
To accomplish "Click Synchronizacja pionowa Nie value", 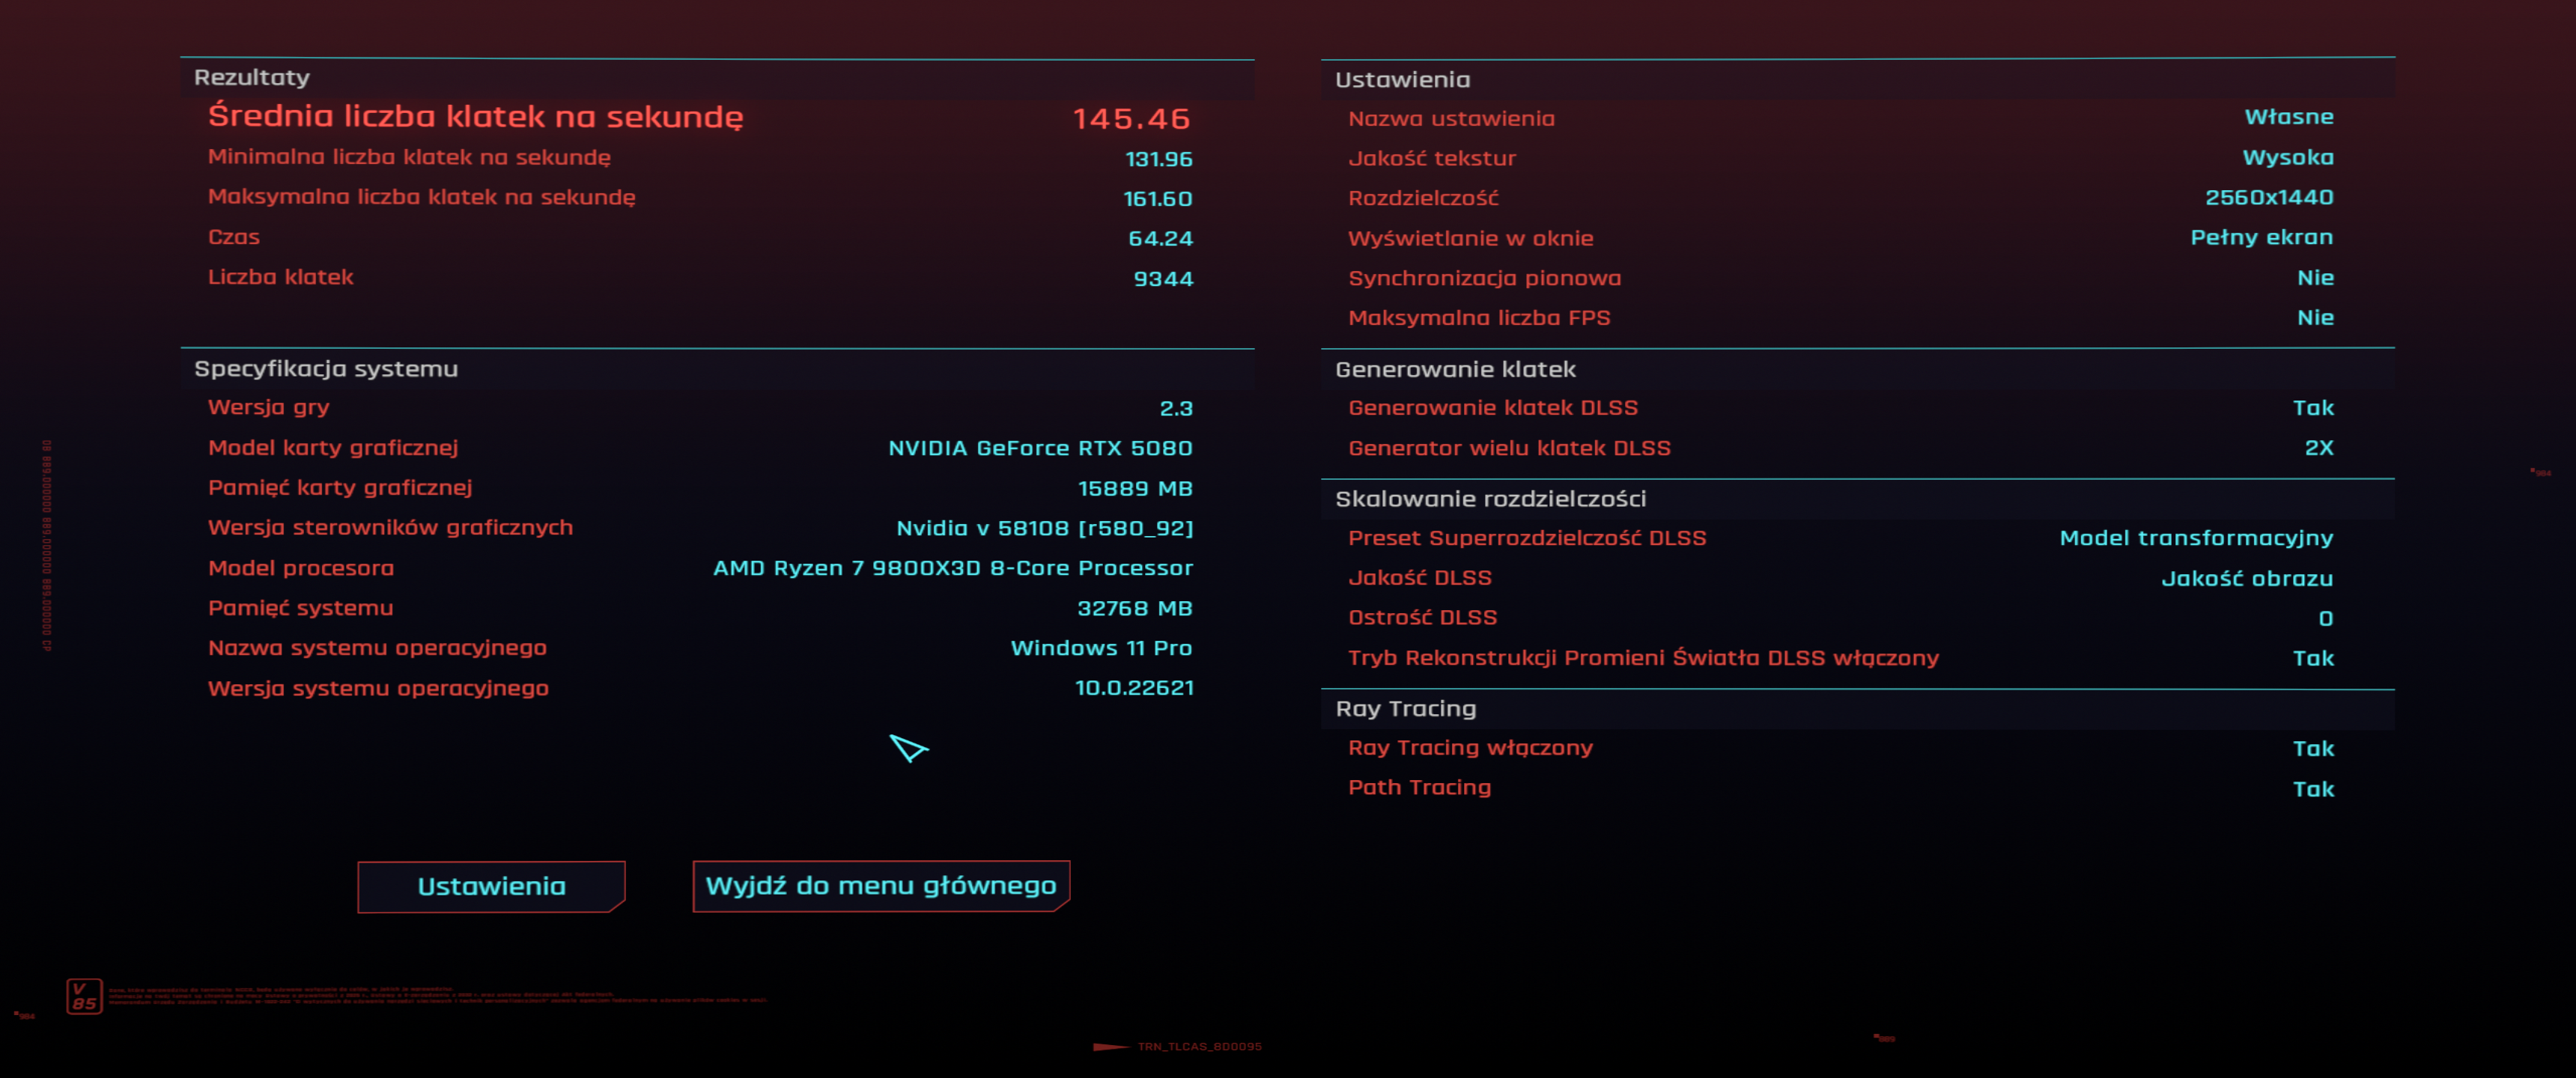I will [x=2315, y=278].
